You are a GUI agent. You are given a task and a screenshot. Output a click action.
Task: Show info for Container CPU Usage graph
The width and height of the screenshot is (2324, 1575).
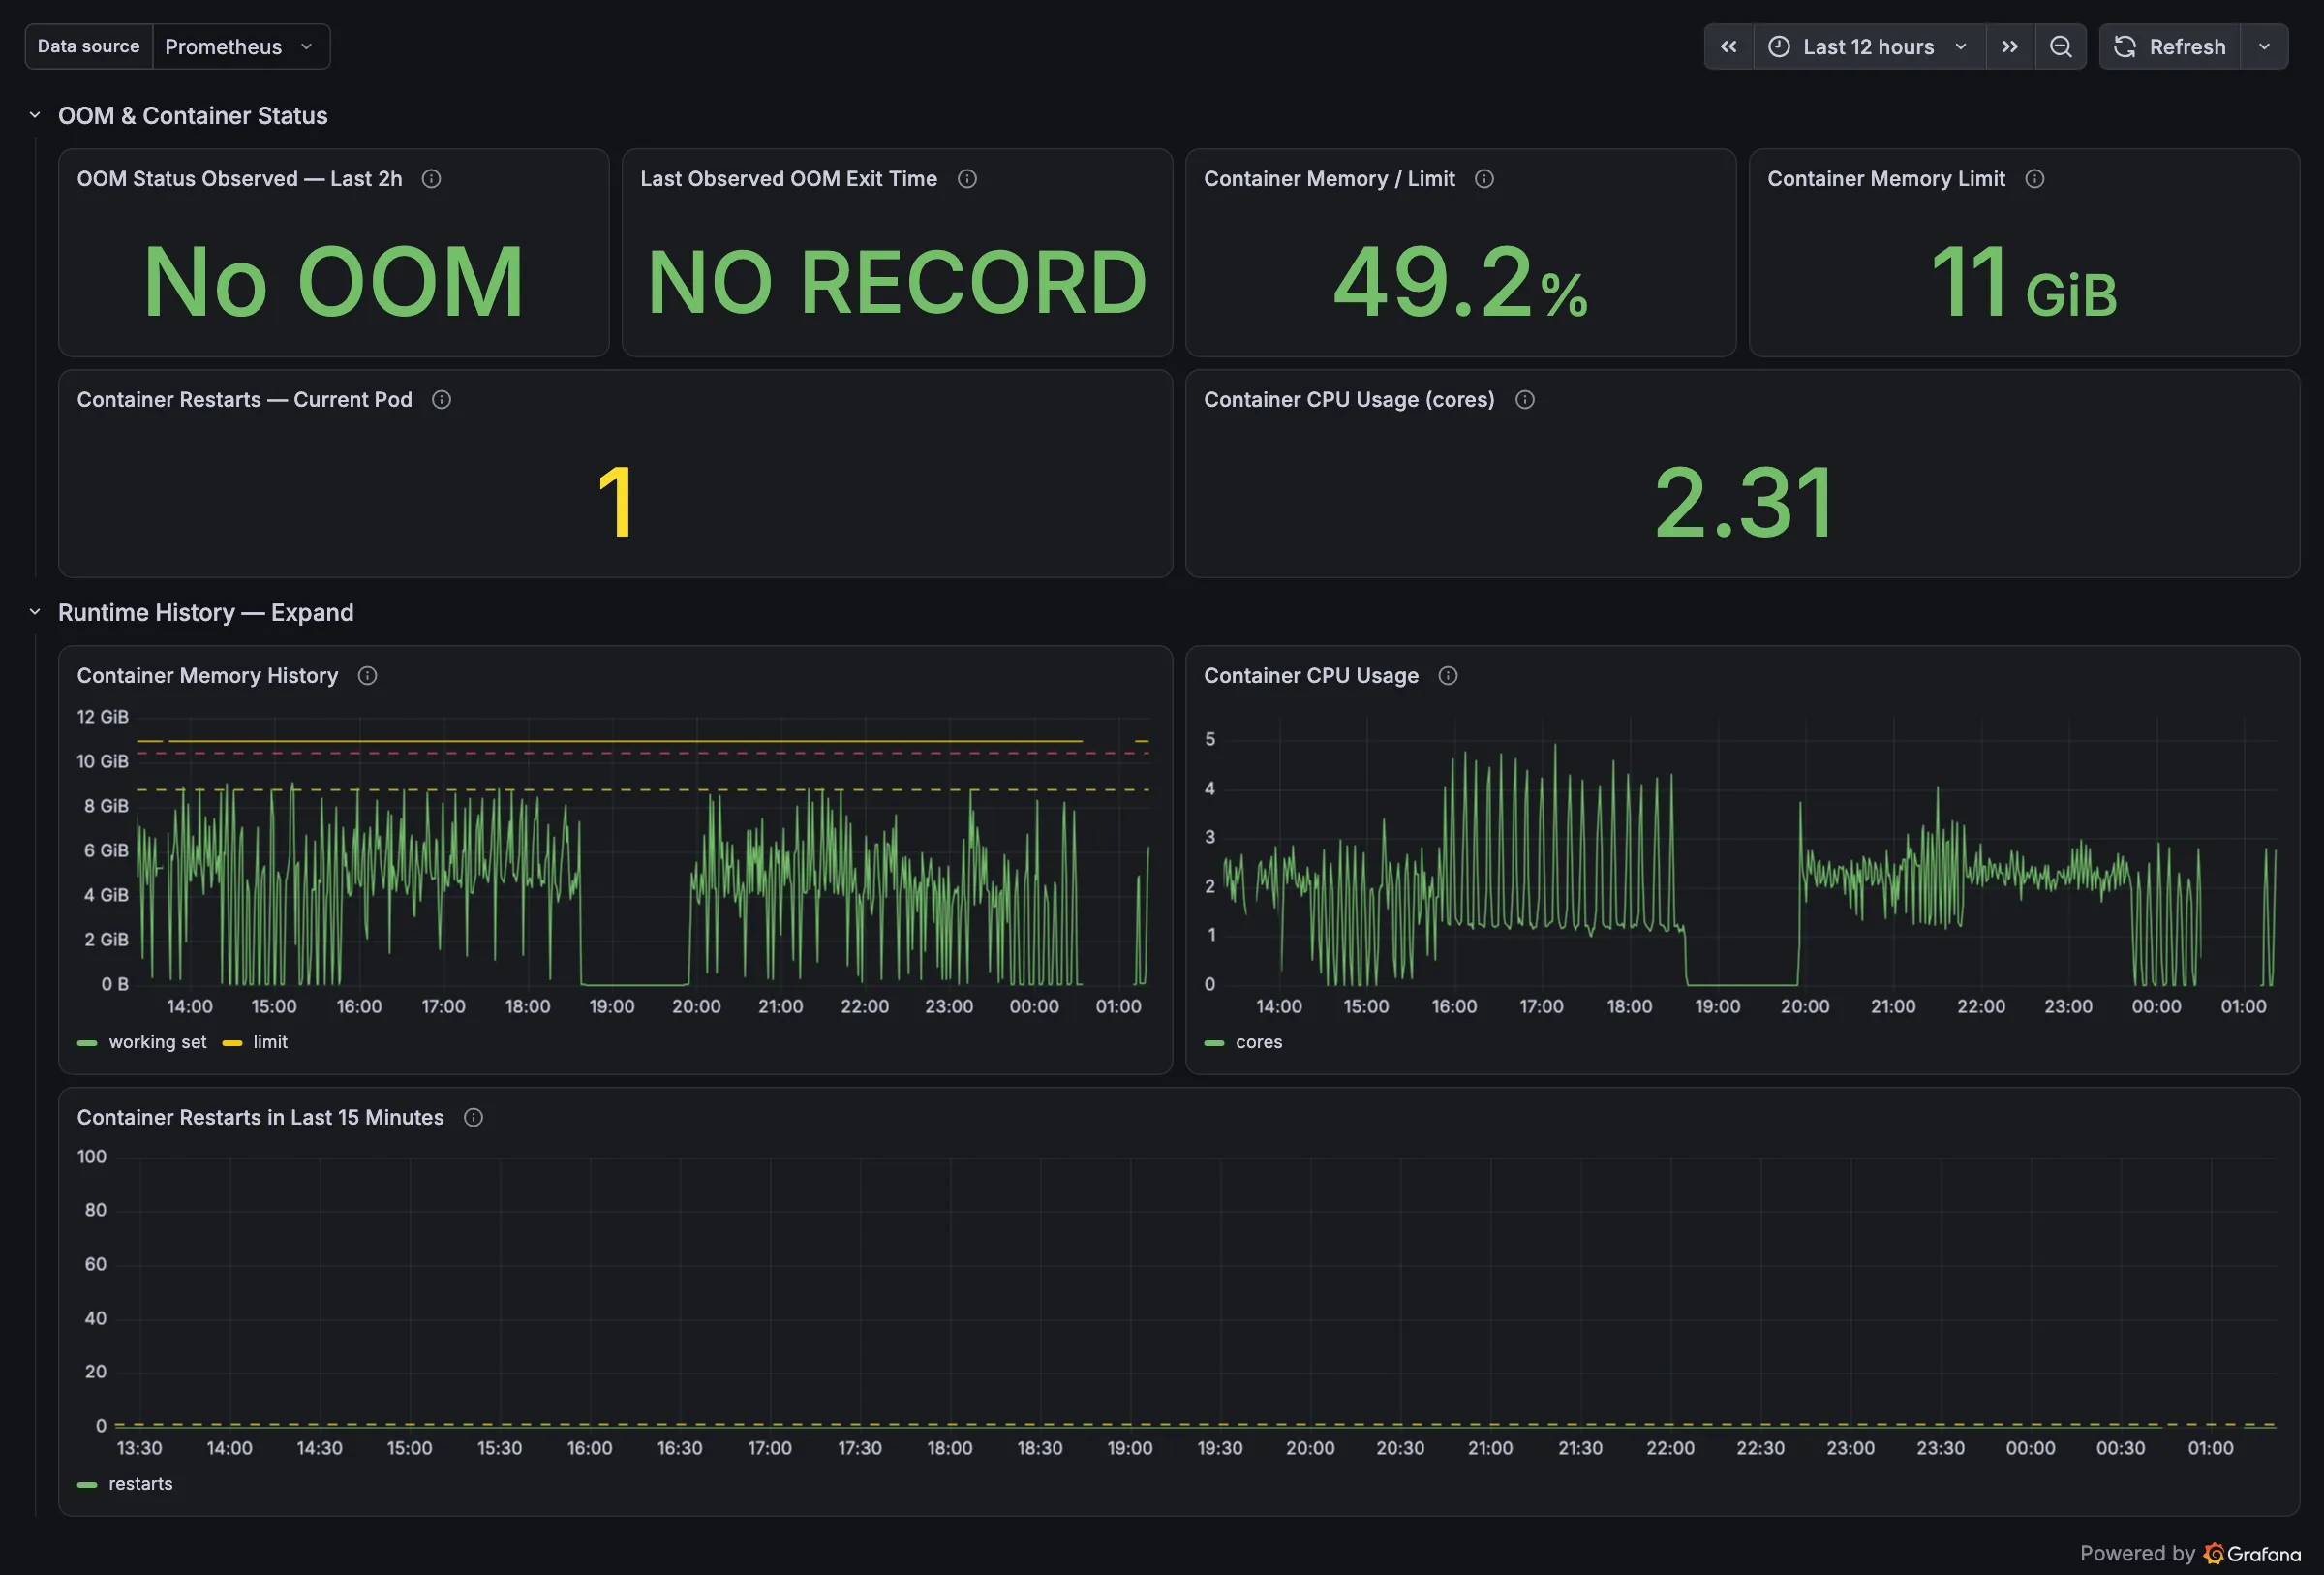click(x=1447, y=676)
